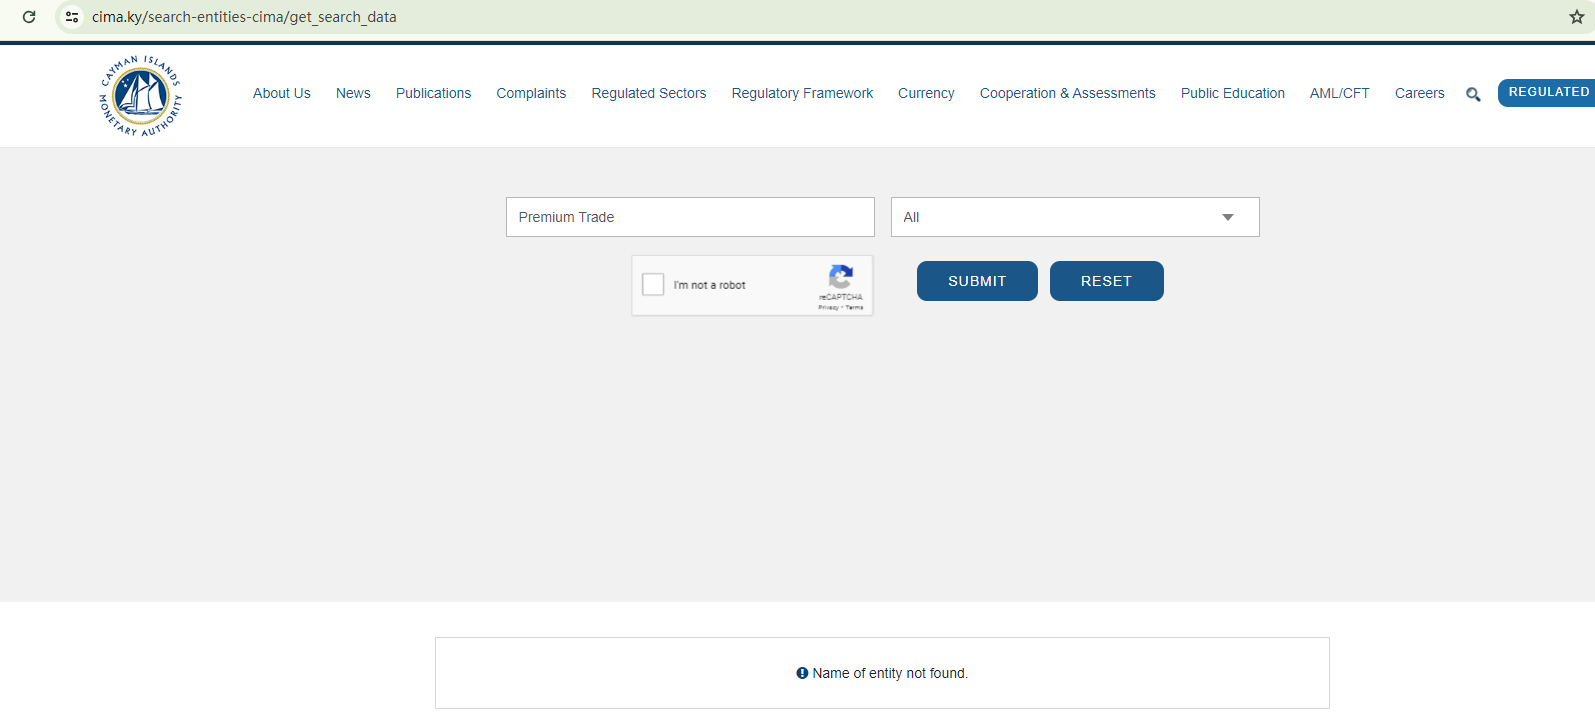Image resolution: width=1595 pixels, height=717 pixels.
Task: Bookmark this page with the star icon
Action: click(x=1576, y=17)
